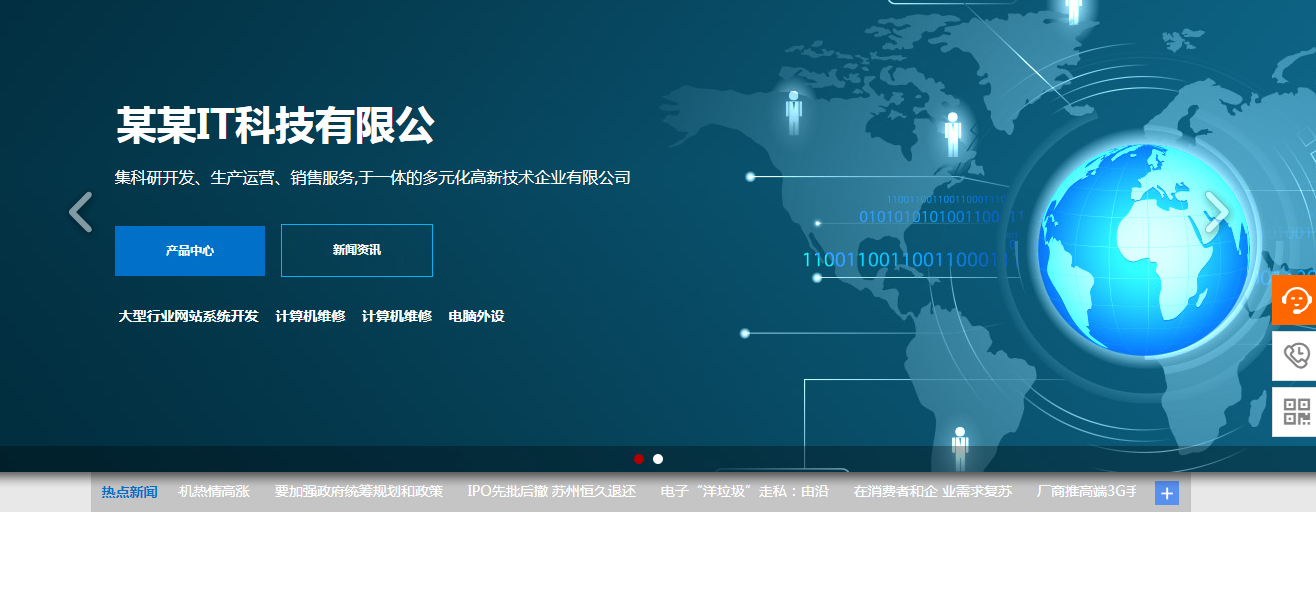Click the phone callback clock icon

click(x=1295, y=356)
